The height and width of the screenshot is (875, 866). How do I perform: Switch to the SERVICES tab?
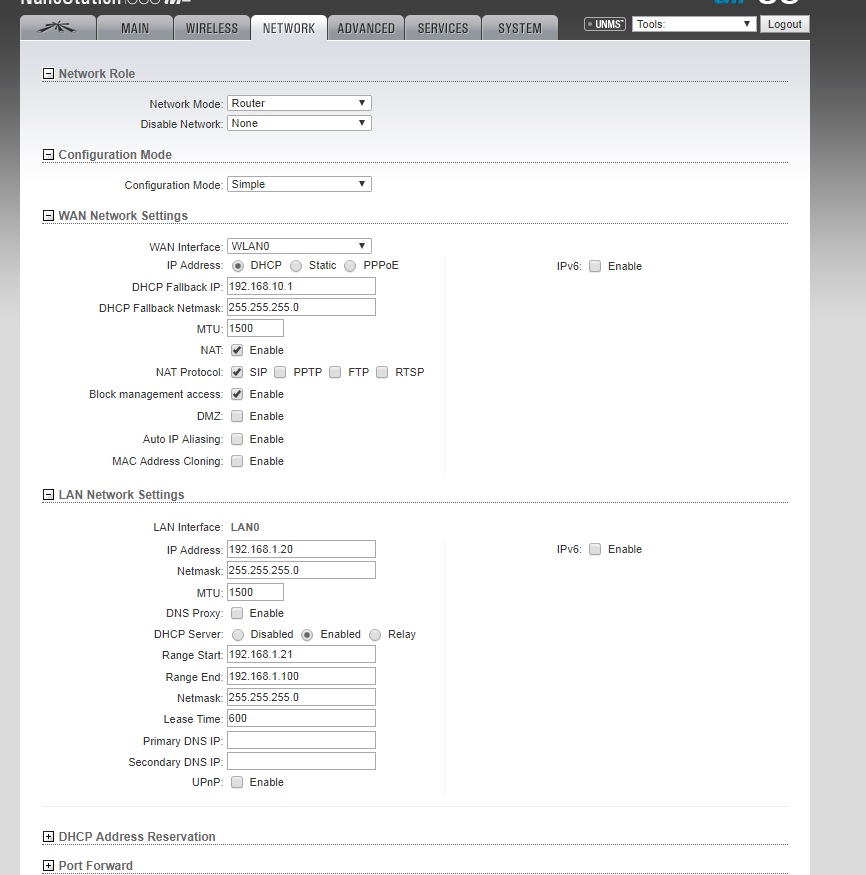pos(442,28)
